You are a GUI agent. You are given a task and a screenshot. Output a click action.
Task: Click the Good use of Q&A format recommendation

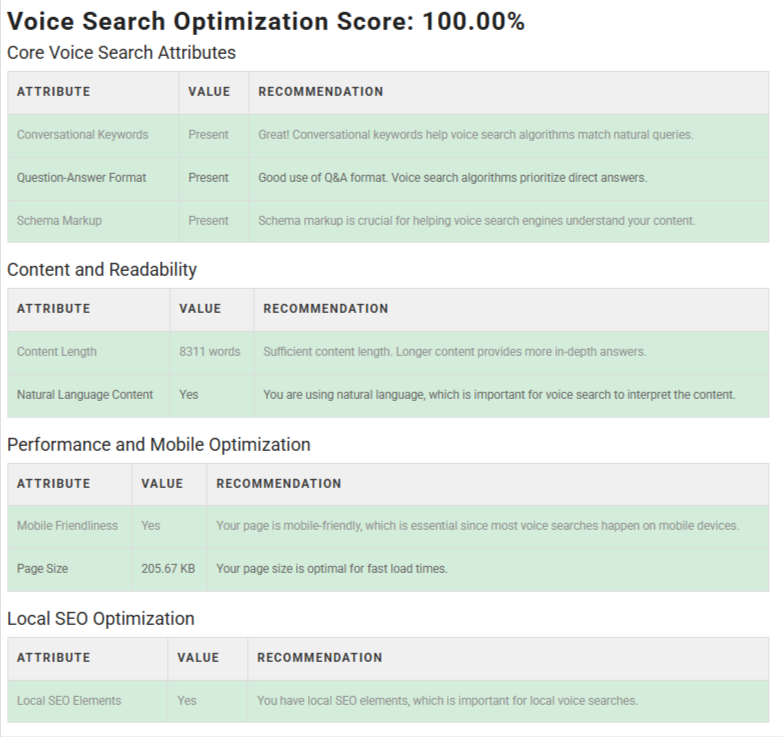[452, 178]
